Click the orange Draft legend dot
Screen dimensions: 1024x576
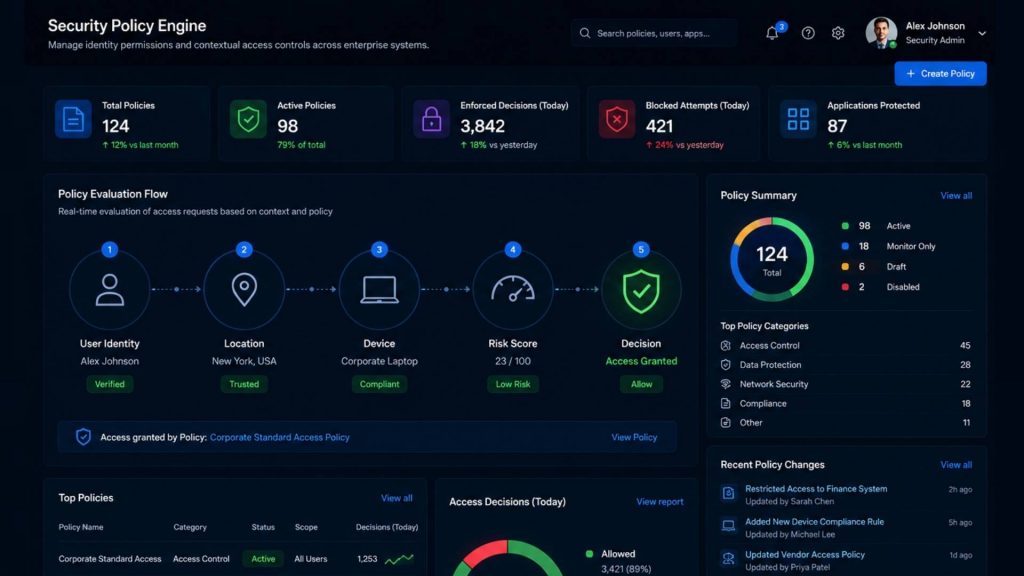pyautogui.click(x=845, y=266)
